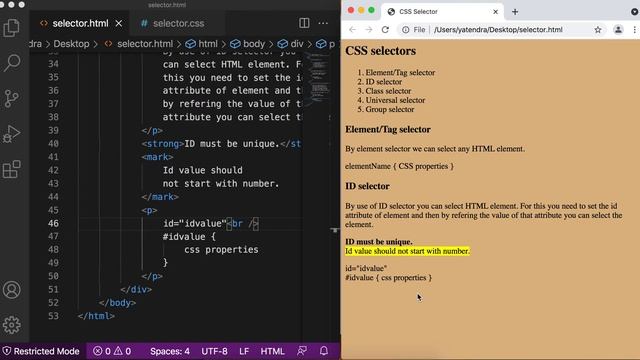Close the selector.html editor tab
The width and height of the screenshot is (640, 360).
(118, 24)
